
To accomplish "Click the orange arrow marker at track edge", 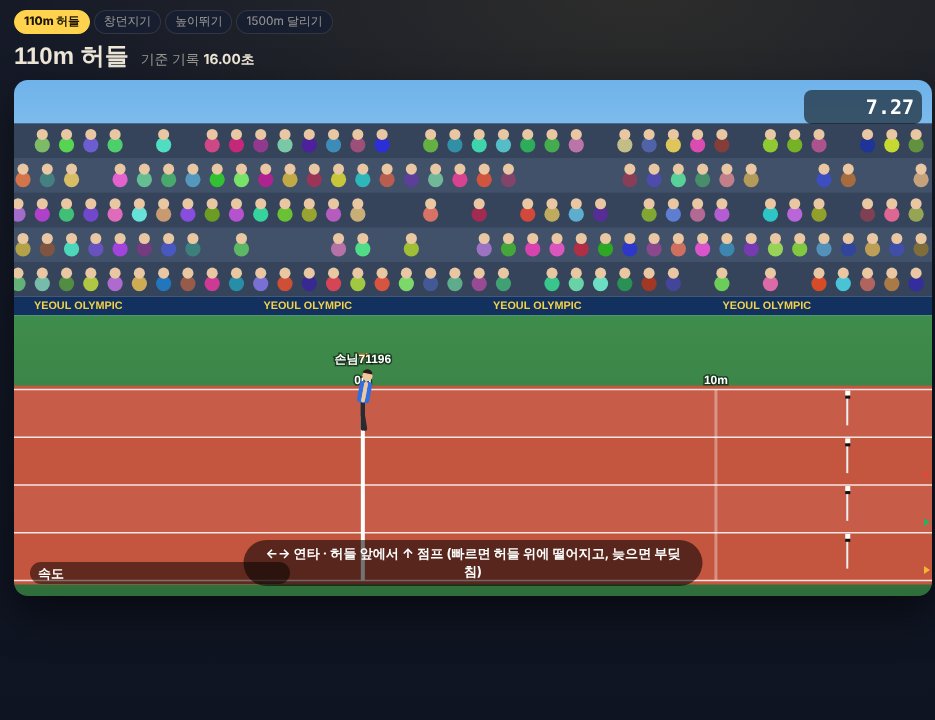I will pyautogui.click(x=927, y=570).
